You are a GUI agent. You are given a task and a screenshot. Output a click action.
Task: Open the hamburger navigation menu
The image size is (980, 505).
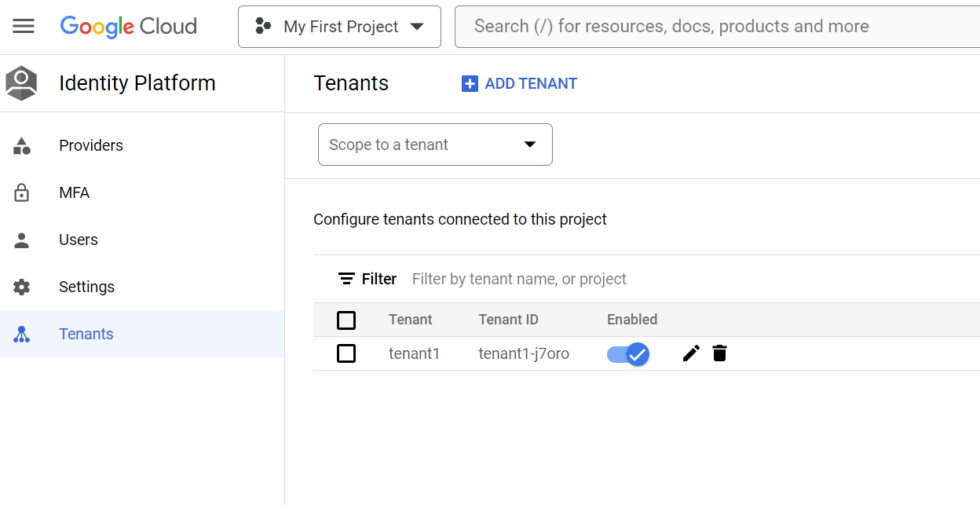(x=24, y=26)
